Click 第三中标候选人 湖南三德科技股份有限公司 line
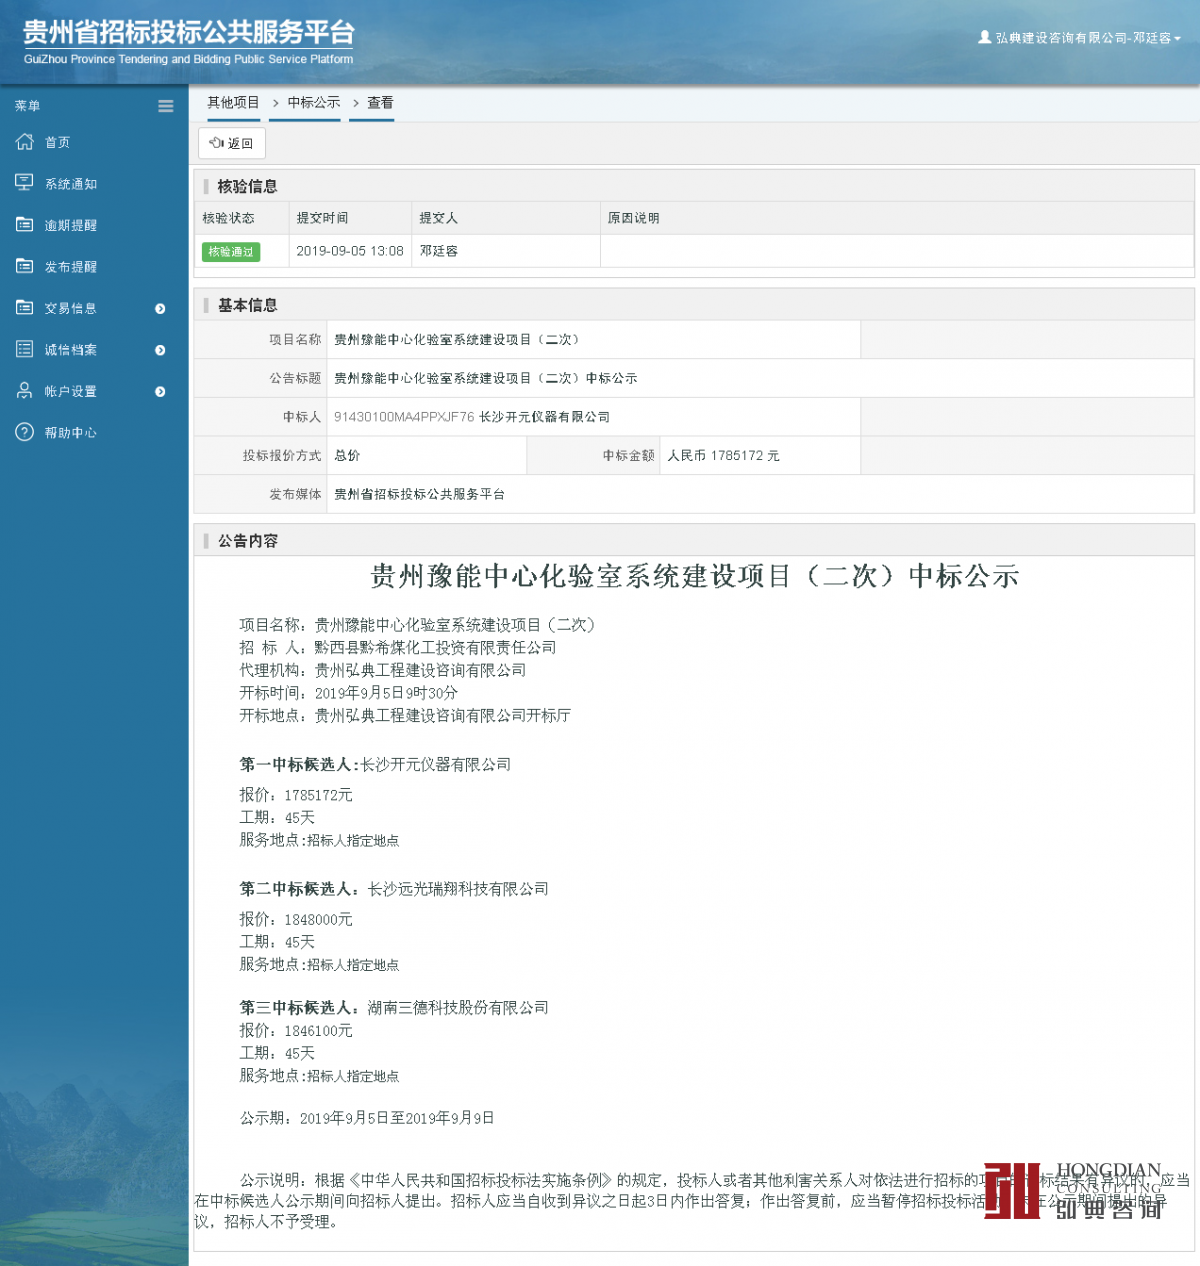The height and width of the screenshot is (1266, 1200). (394, 1008)
